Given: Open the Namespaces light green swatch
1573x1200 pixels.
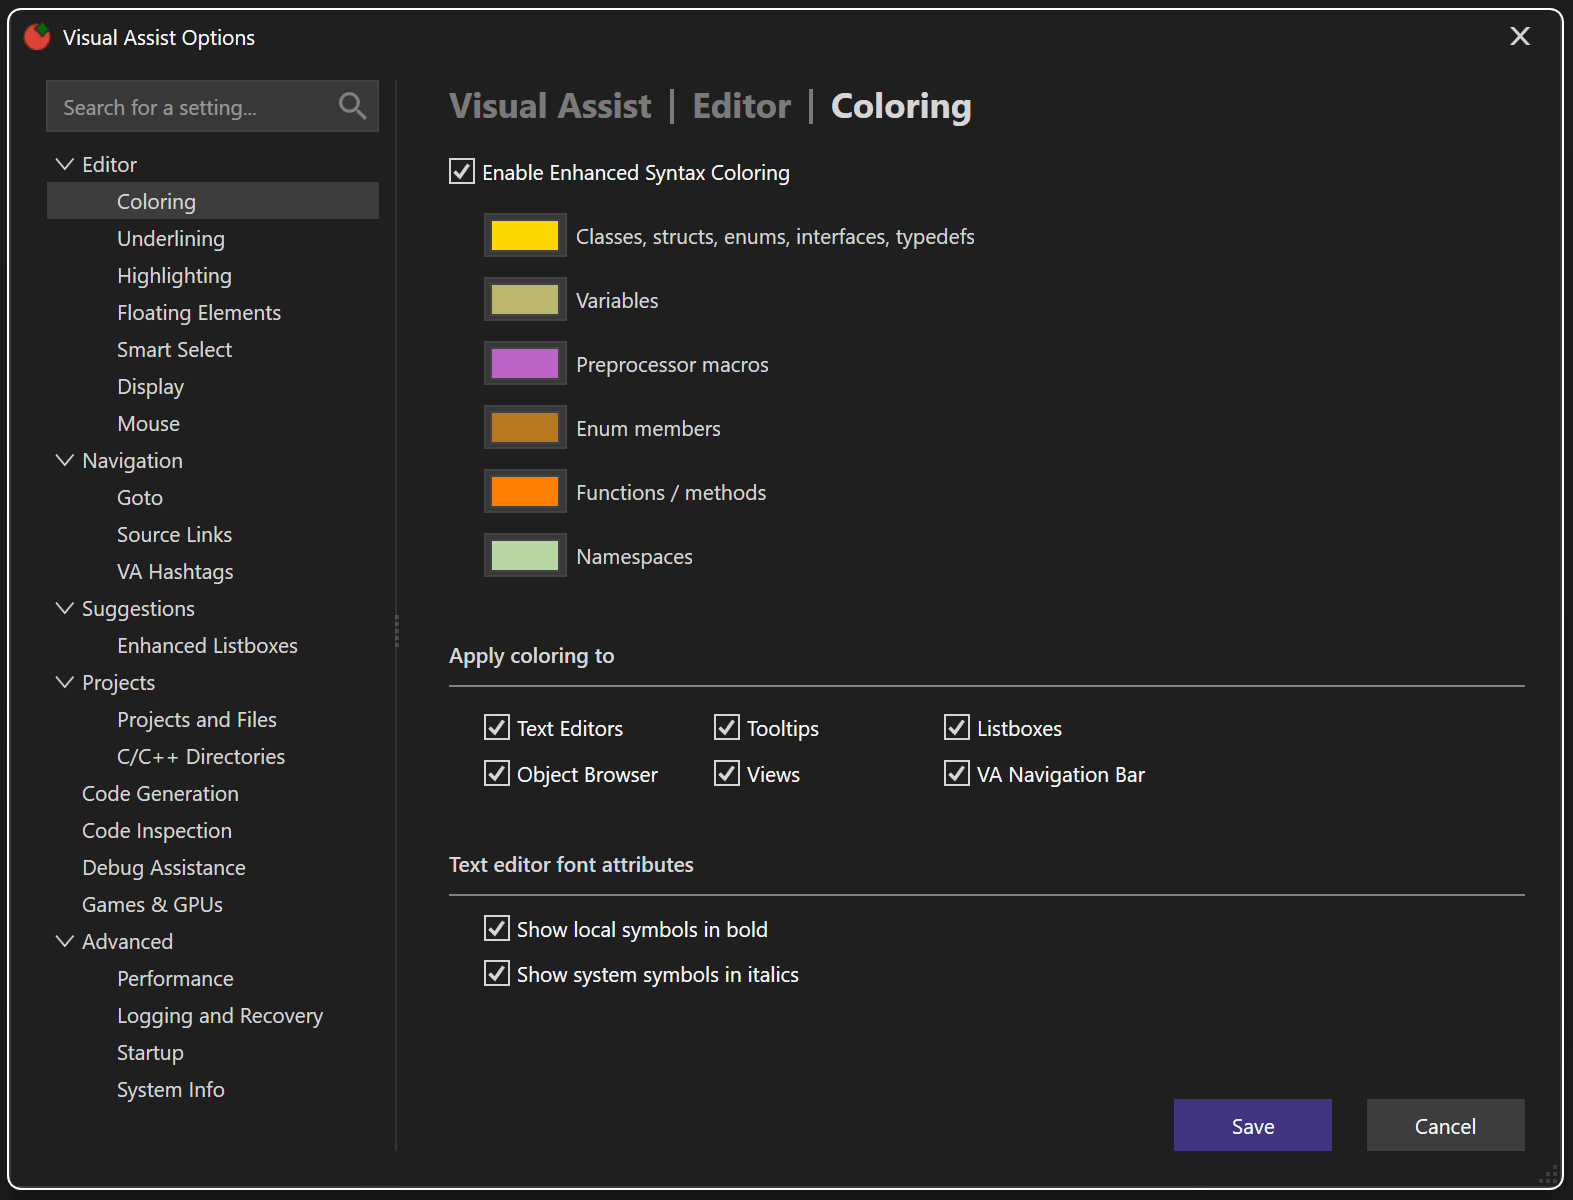Looking at the screenshot, I should pos(525,556).
